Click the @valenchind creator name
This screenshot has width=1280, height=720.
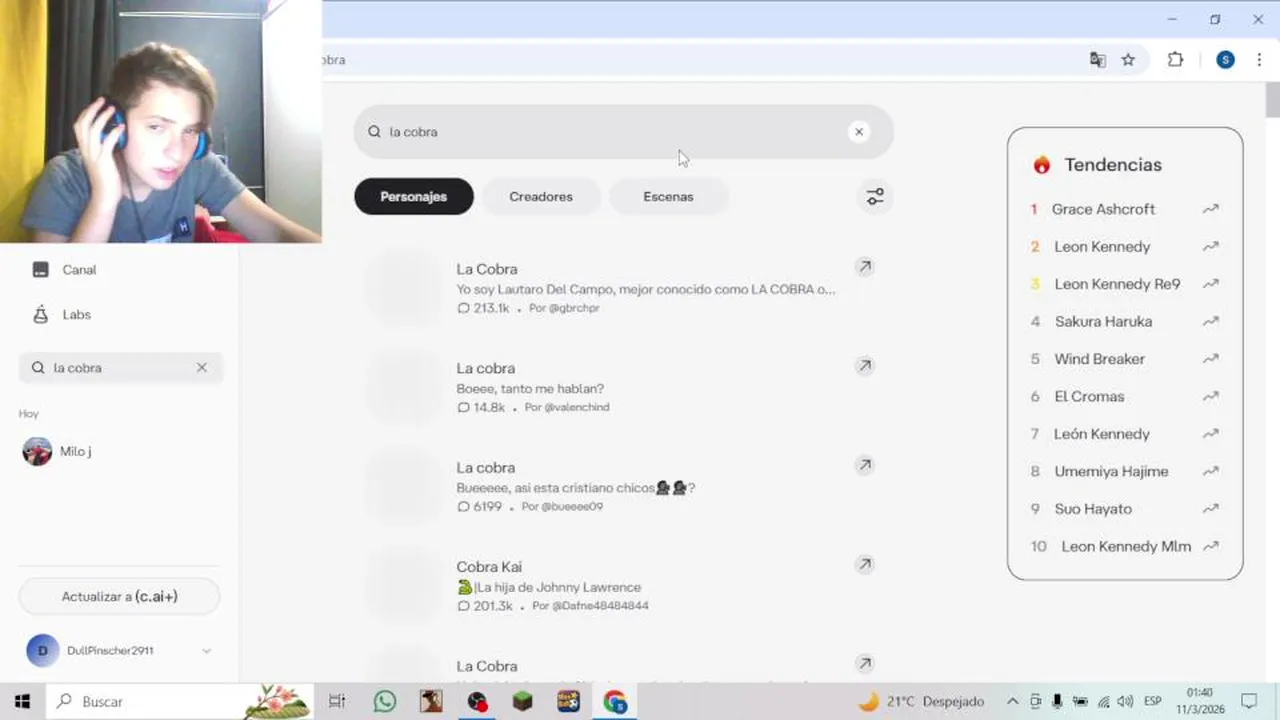click(577, 407)
